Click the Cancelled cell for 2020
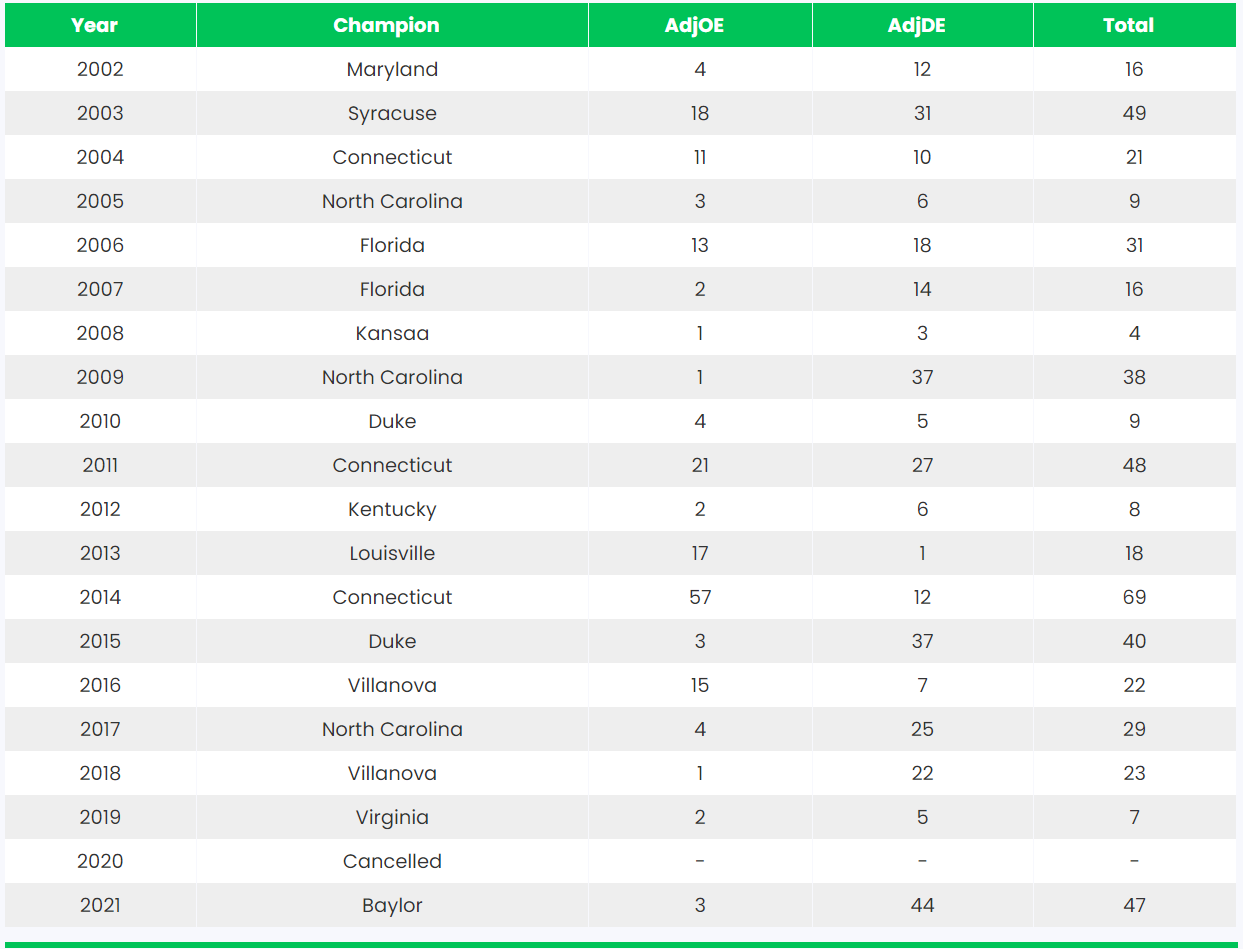The image size is (1243, 949). click(392, 861)
